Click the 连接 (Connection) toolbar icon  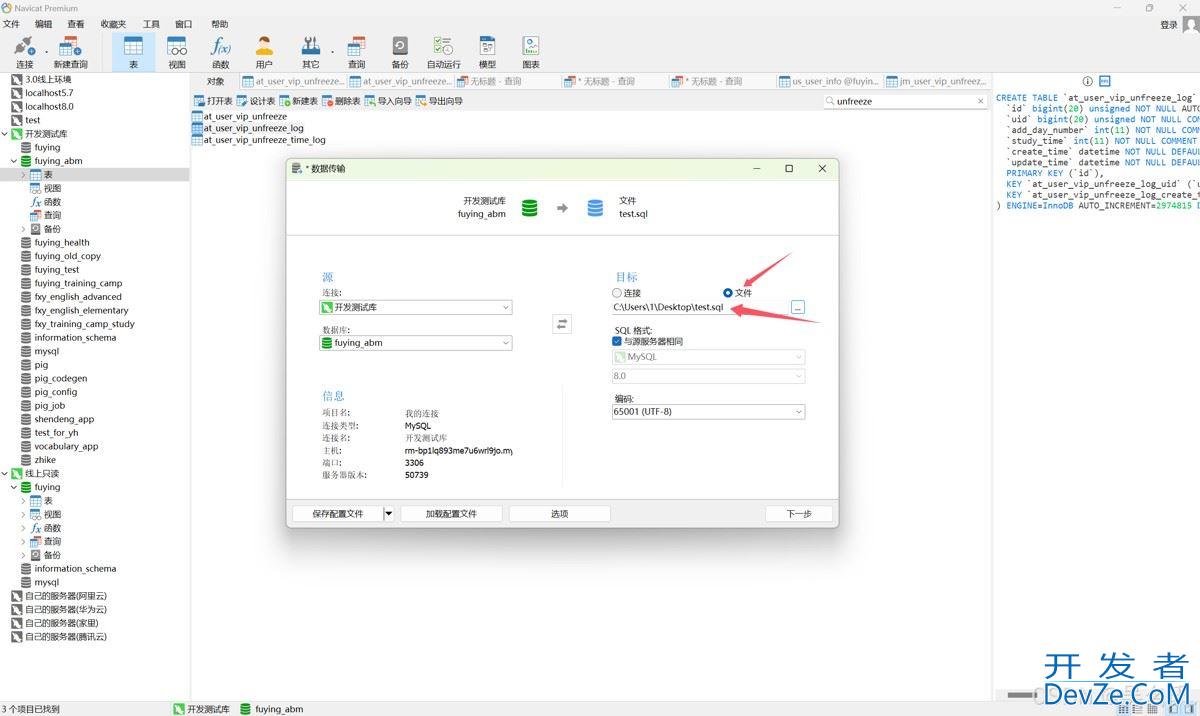(x=24, y=51)
